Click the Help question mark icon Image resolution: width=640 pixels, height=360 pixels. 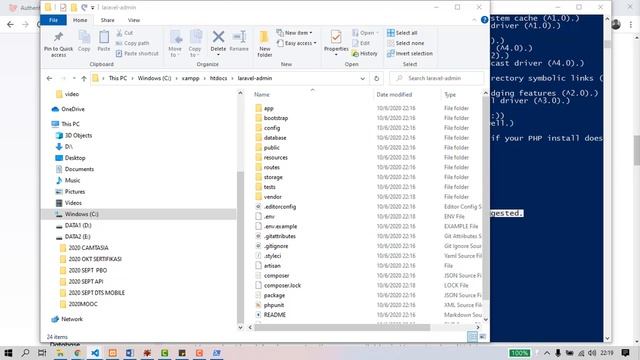point(484,20)
